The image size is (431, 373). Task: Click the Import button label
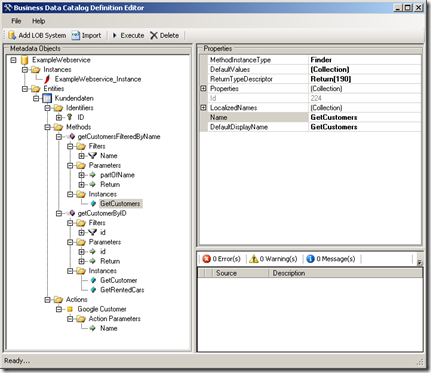(91, 35)
